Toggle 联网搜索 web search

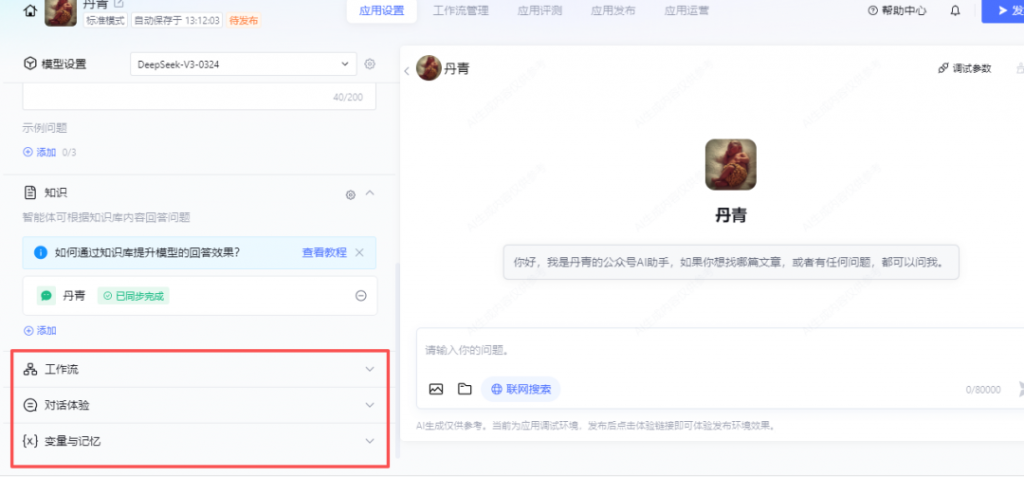click(521, 389)
